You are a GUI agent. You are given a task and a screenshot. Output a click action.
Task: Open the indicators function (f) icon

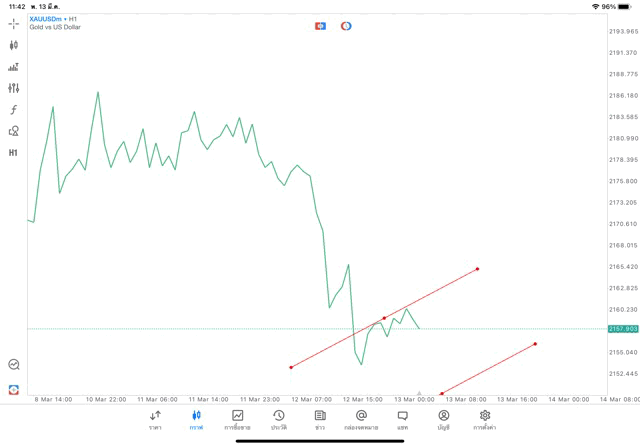click(x=13, y=109)
